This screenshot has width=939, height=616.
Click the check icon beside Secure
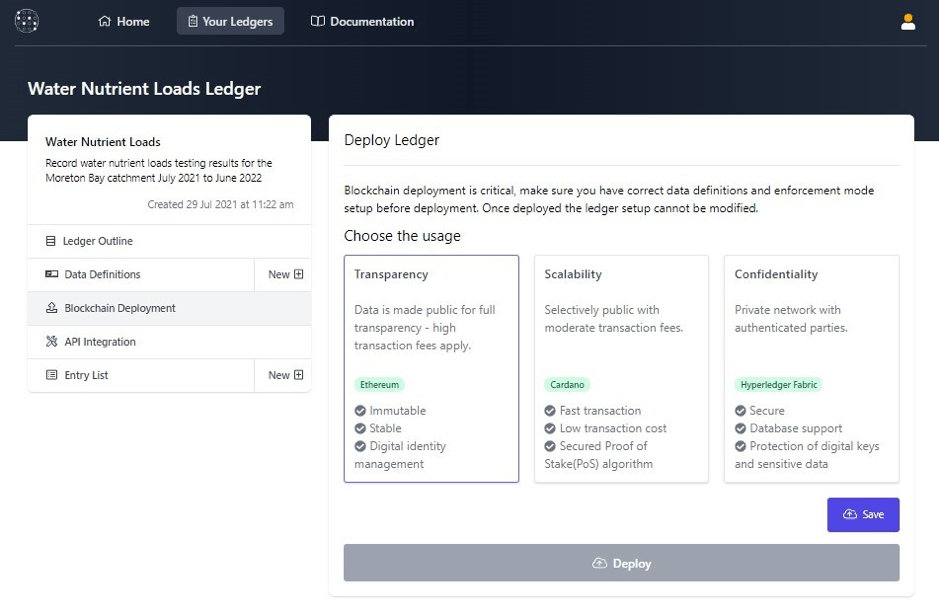(740, 411)
